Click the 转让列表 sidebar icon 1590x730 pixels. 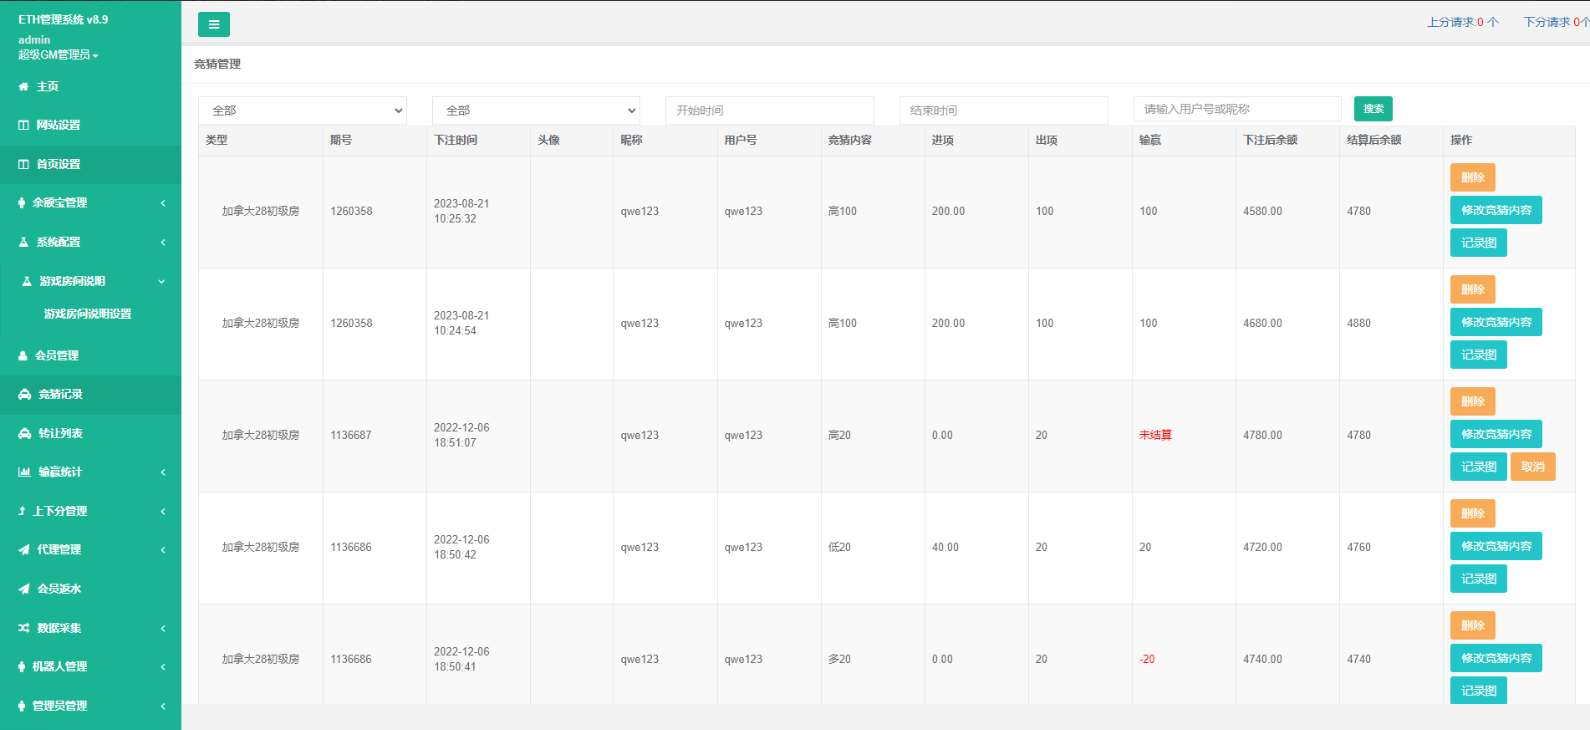[25, 434]
